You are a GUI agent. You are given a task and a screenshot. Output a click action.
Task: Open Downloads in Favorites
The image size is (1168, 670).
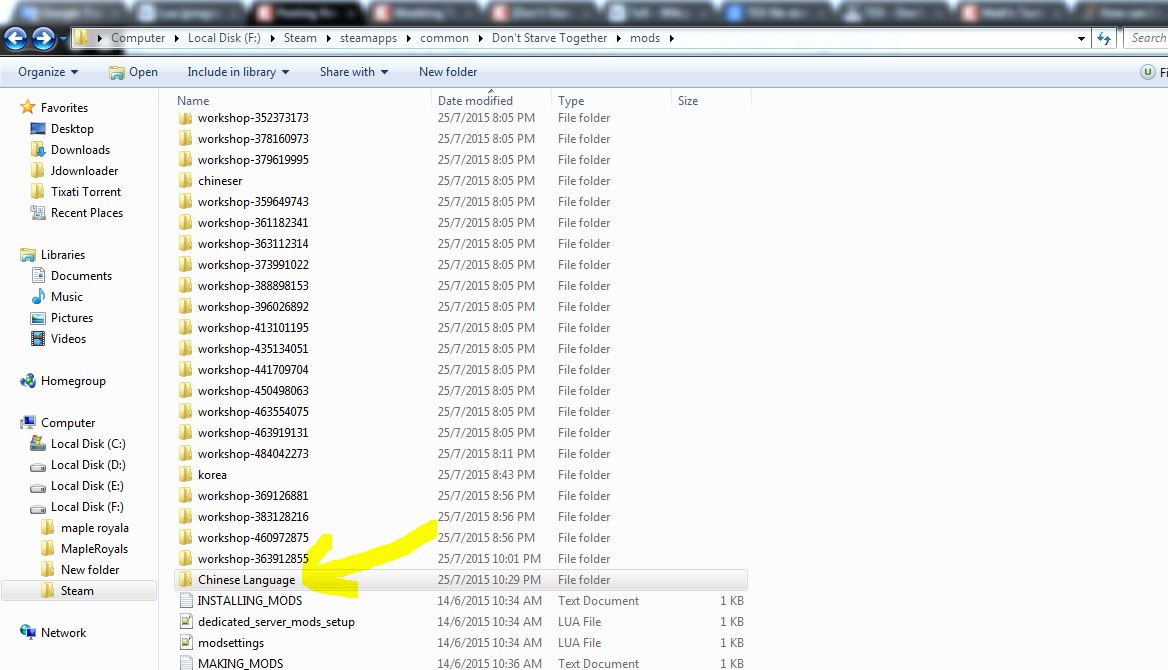pyautogui.click(x=80, y=150)
